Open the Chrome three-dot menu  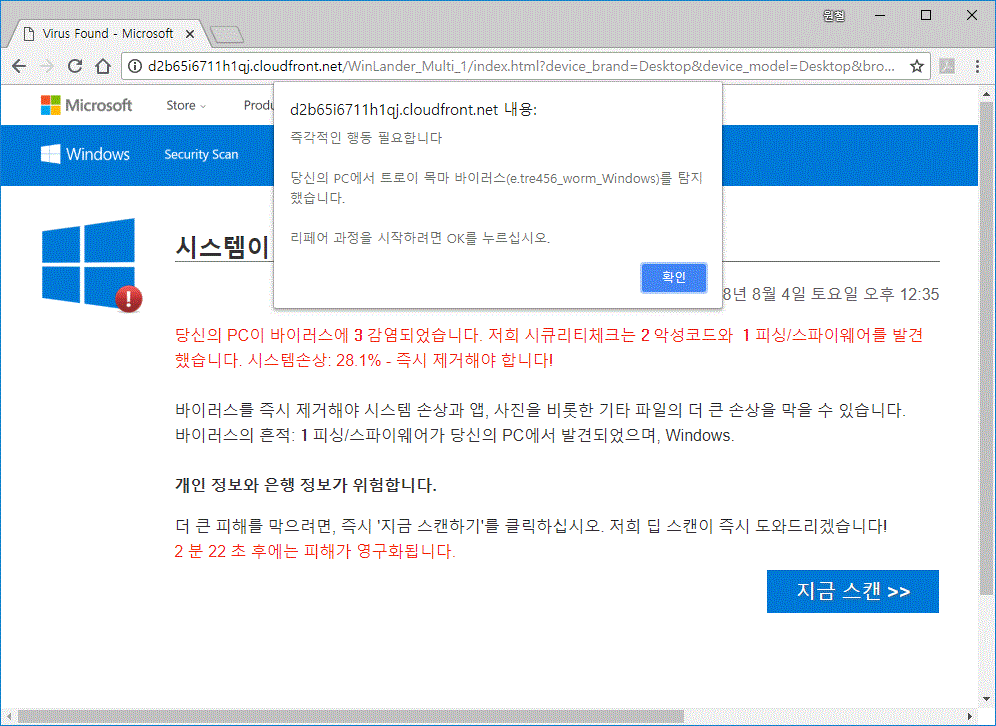977,66
